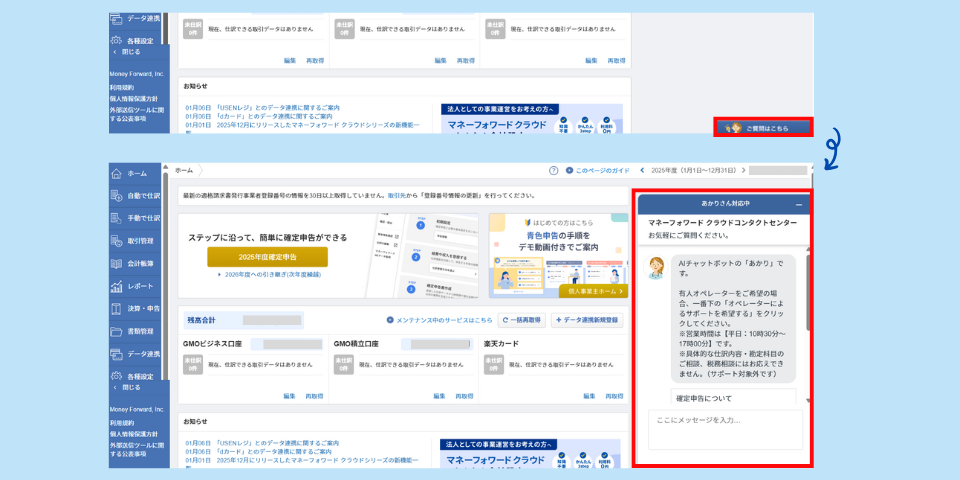
Task: Open レポート in the sidebar
Action: coord(135,286)
